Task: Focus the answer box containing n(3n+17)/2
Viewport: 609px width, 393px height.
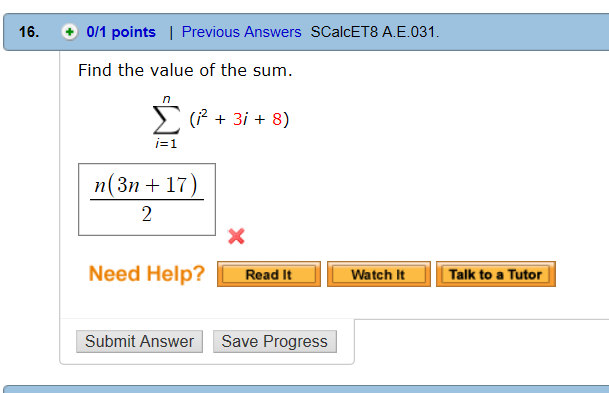Action: tap(147, 199)
